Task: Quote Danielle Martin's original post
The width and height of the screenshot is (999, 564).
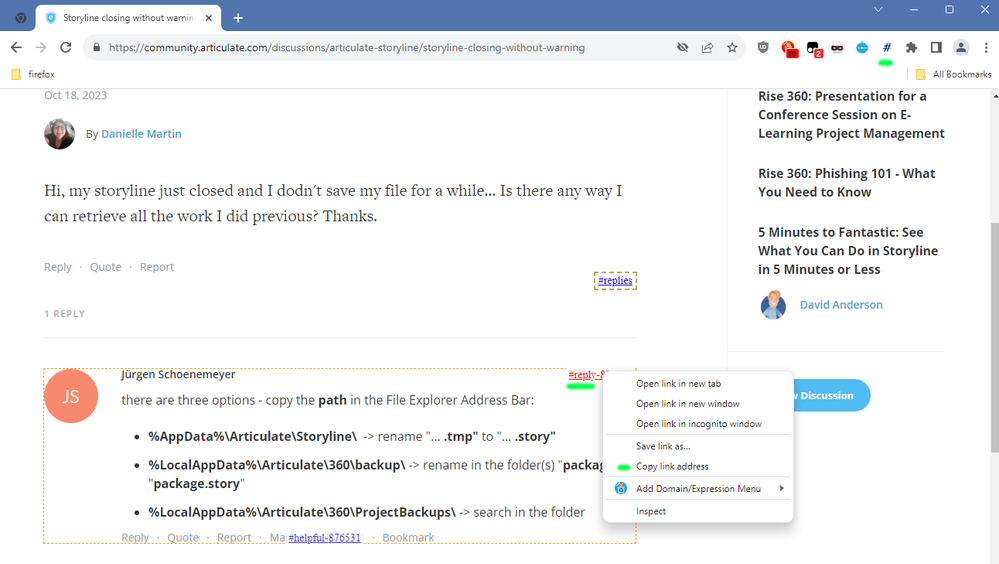Action: [105, 267]
